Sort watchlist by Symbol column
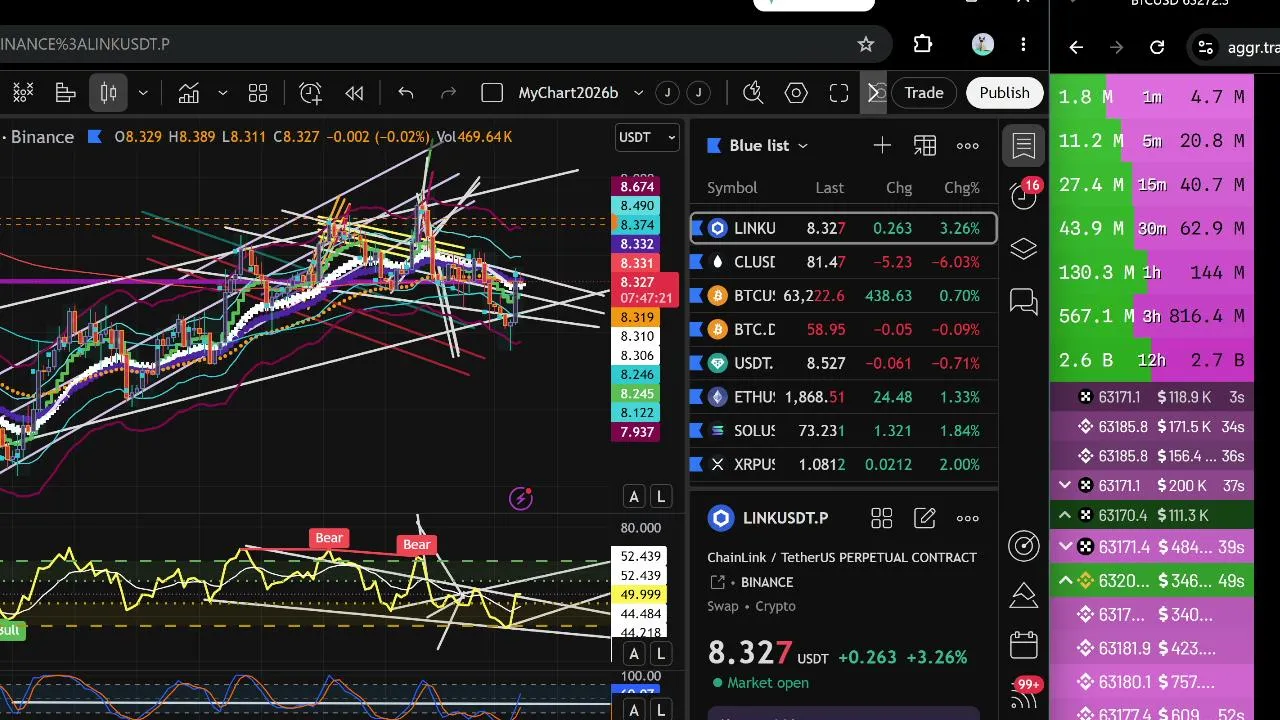 pyautogui.click(x=732, y=188)
